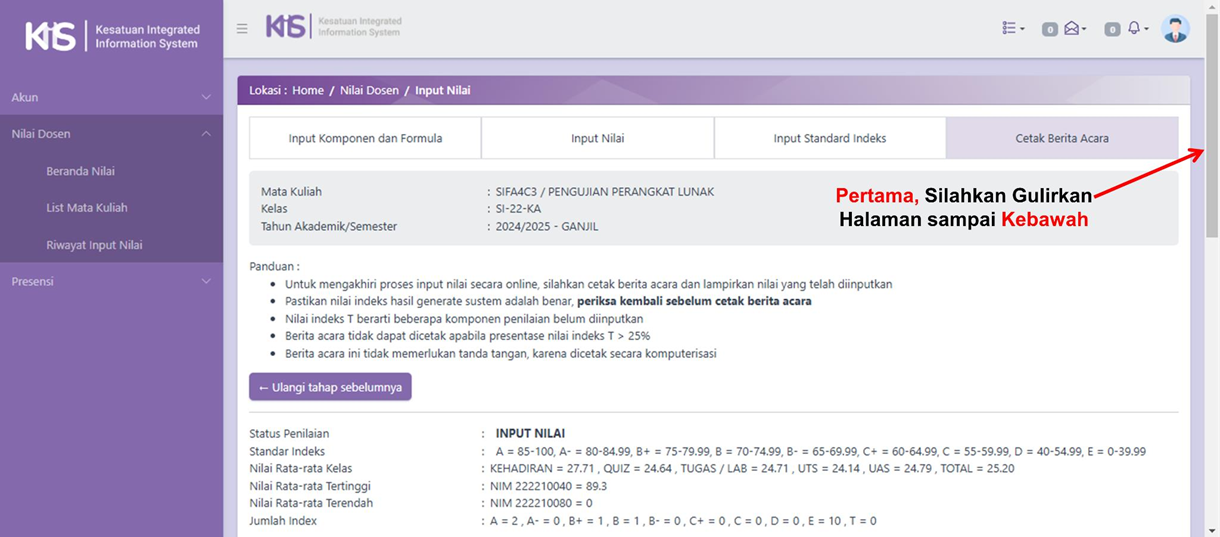The width and height of the screenshot is (1220, 537).
Task: Click the user avatar profile picture
Action: pos(1175,29)
